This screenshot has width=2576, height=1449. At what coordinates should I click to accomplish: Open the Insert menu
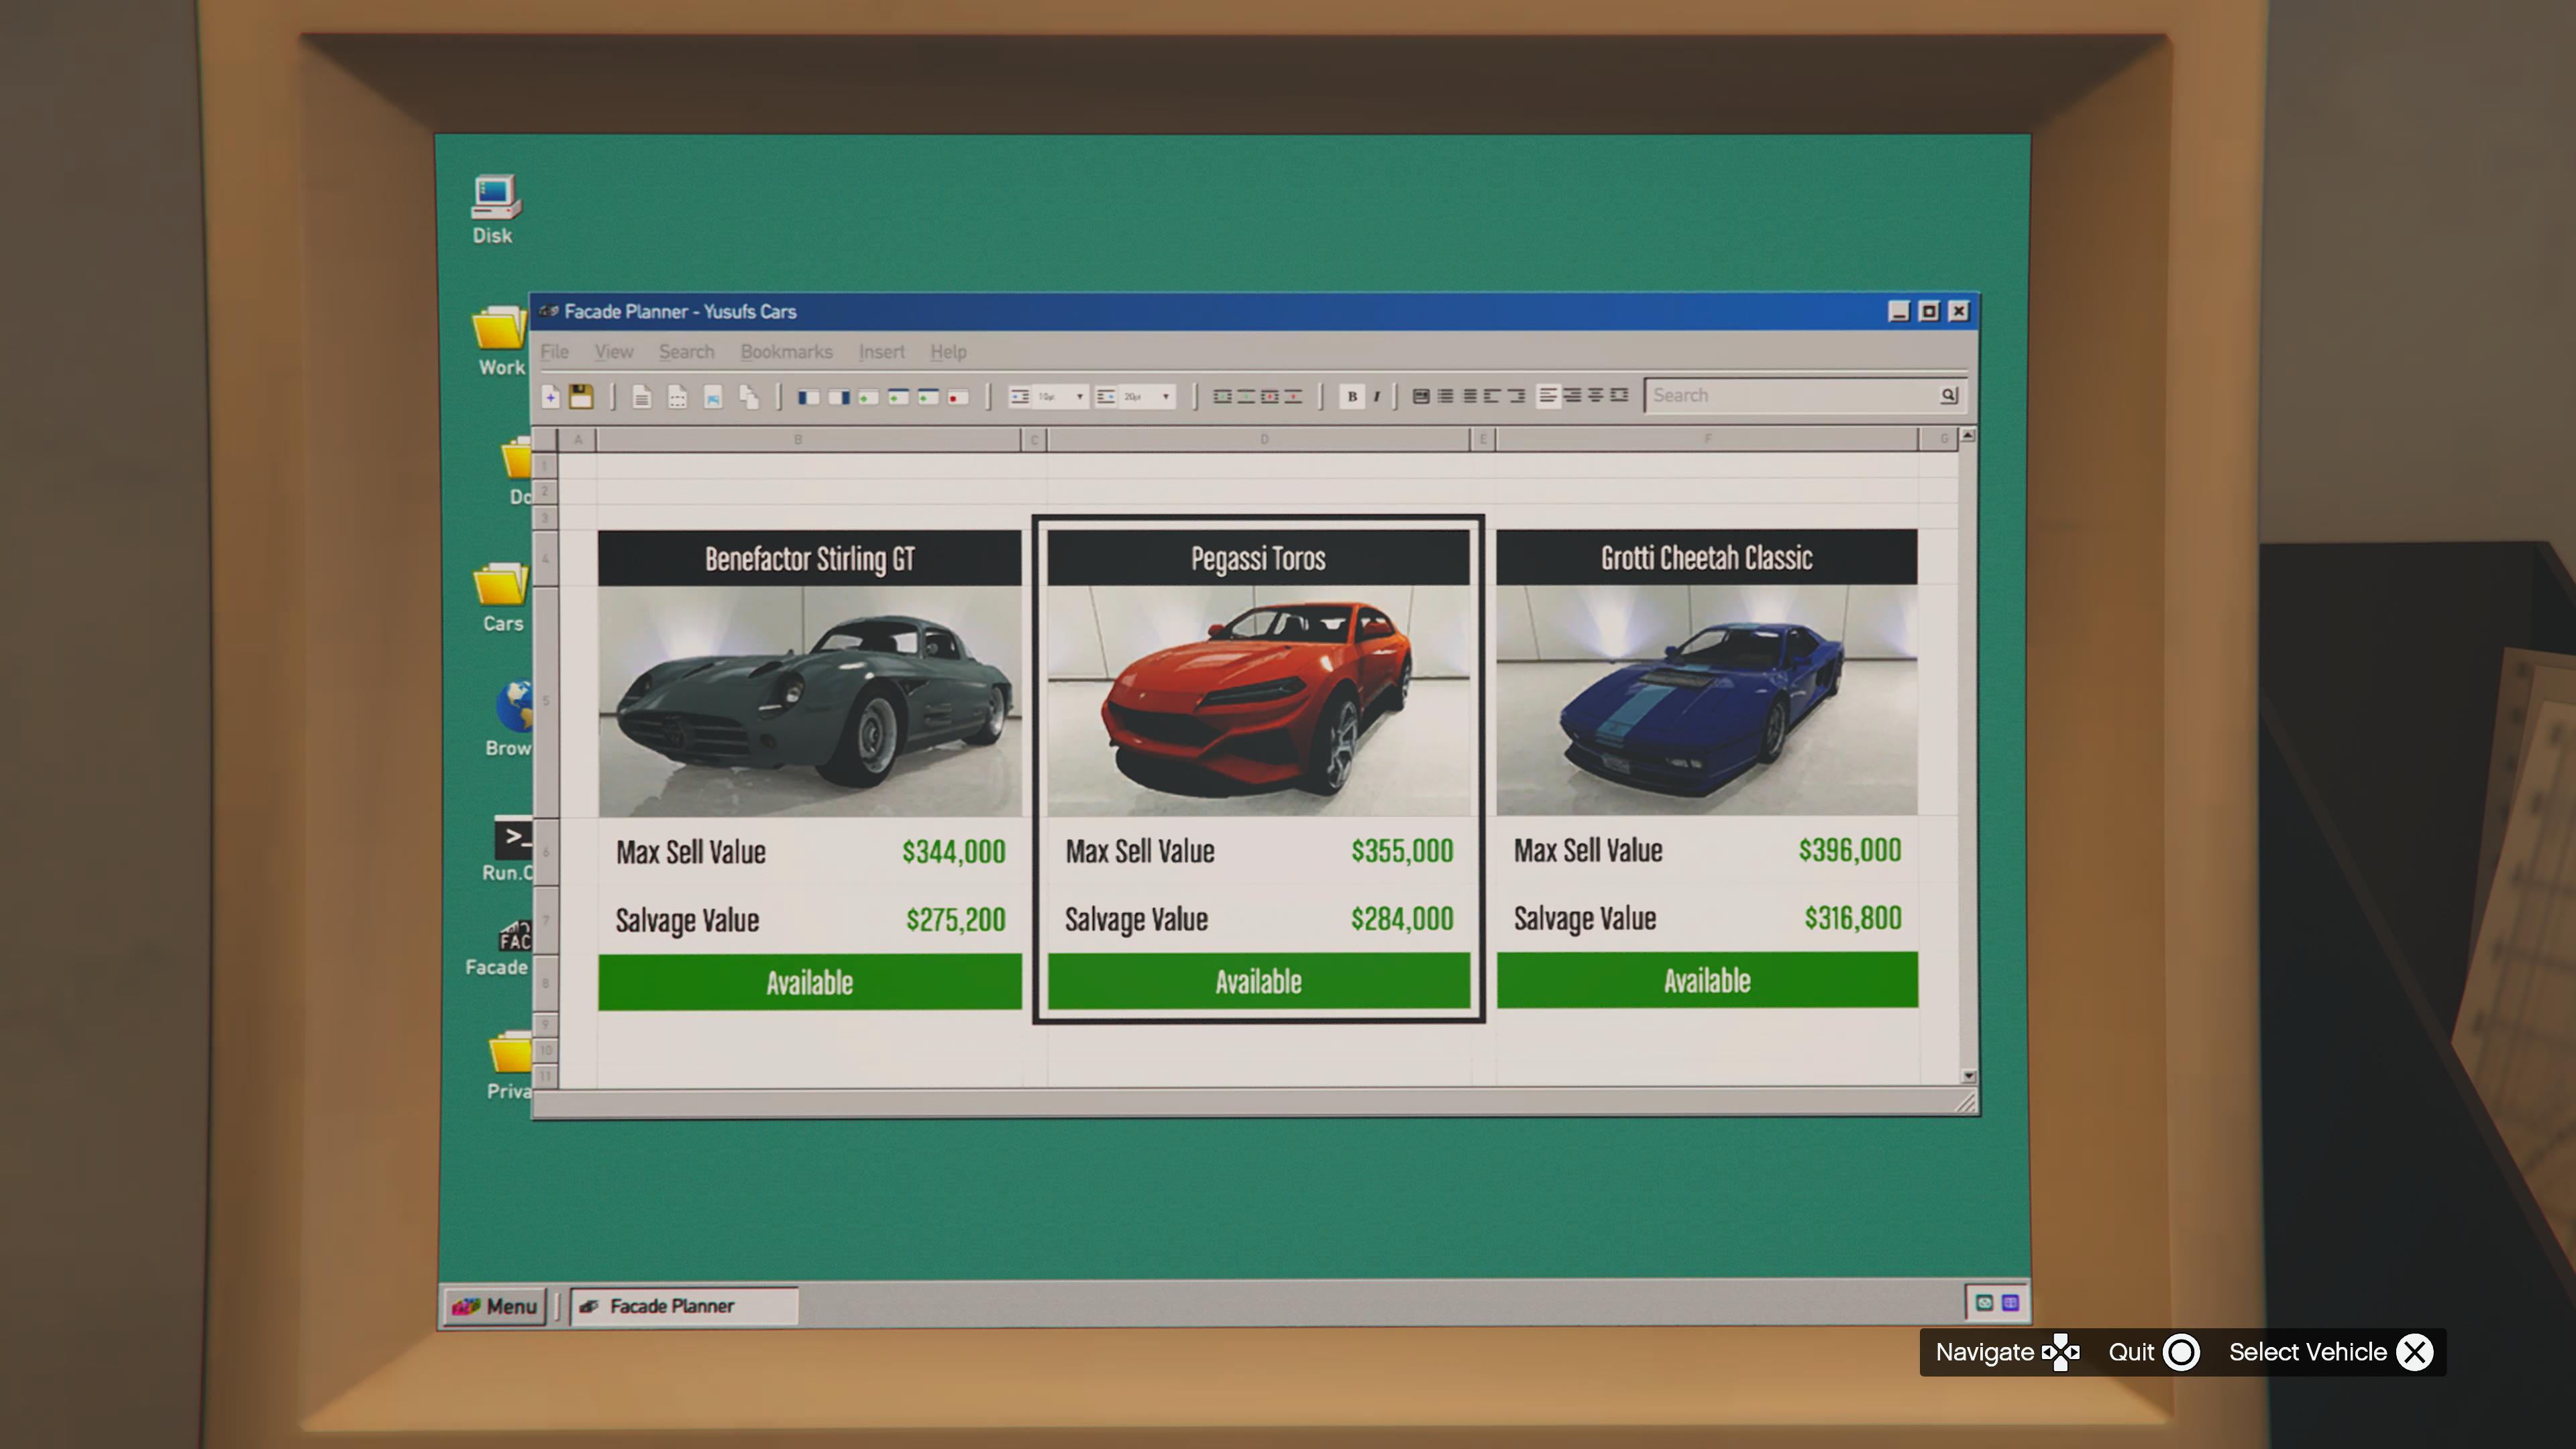(x=881, y=352)
